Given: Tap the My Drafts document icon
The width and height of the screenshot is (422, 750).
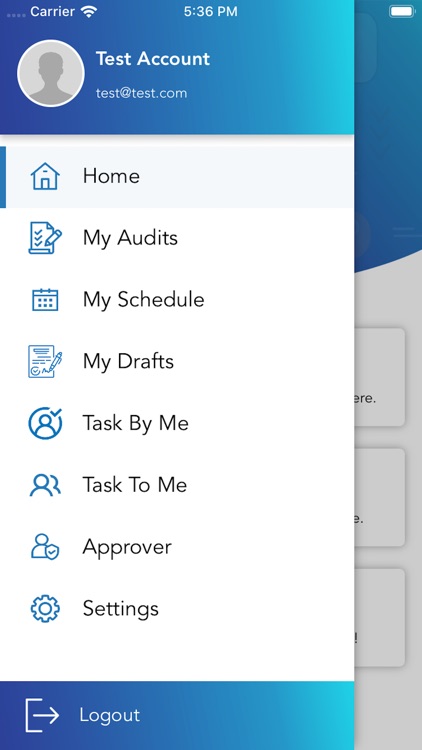Looking at the screenshot, I should click(x=45, y=362).
